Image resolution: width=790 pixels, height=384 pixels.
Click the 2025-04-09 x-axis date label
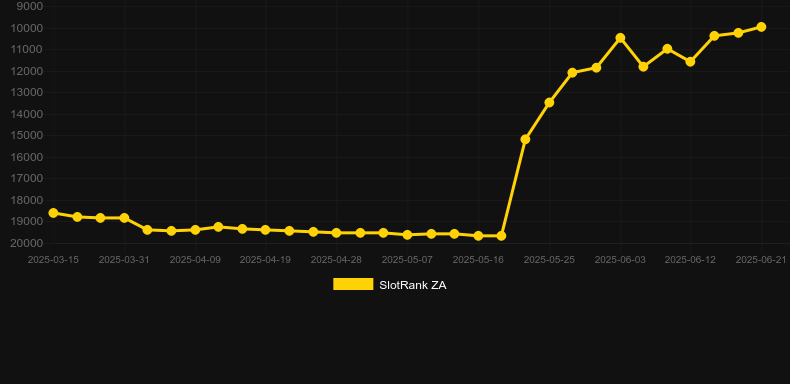pyautogui.click(x=195, y=260)
